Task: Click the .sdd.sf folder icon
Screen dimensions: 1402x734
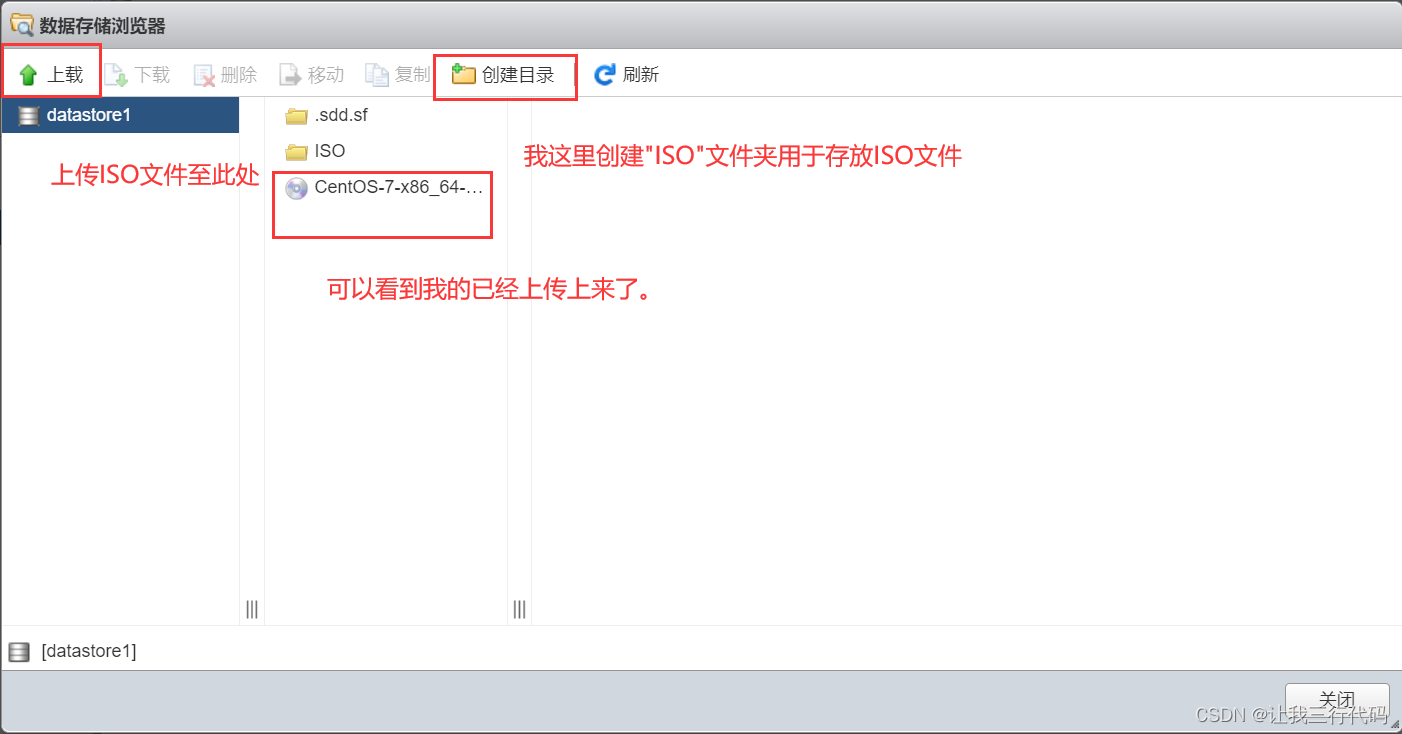Action: point(296,116)
